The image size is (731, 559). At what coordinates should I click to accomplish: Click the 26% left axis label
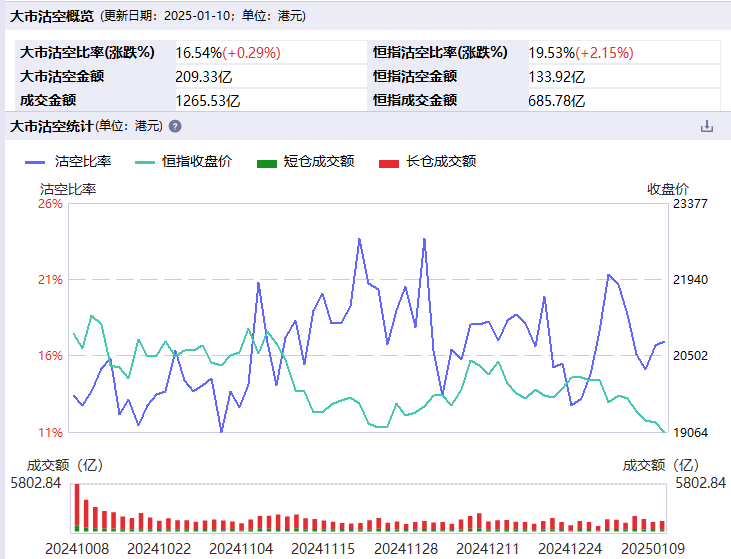(x=50, y=204)
